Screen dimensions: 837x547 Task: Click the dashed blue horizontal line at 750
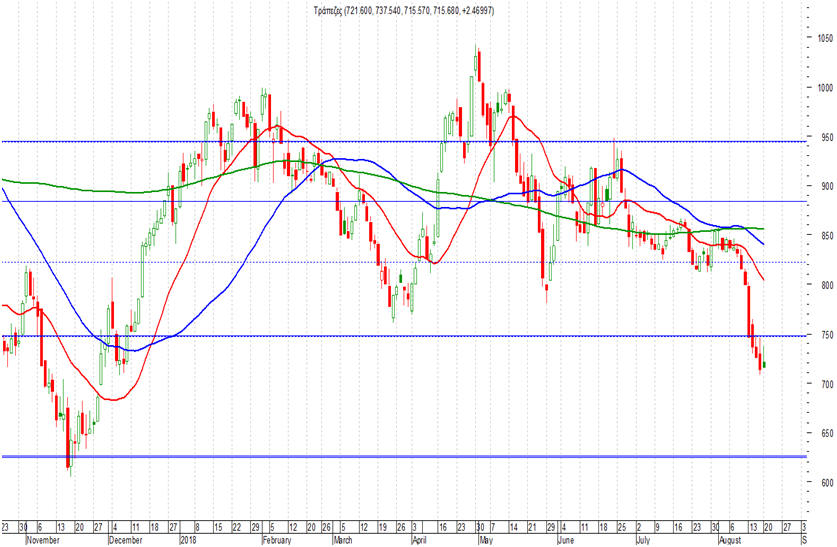click(x=403, y=336)
